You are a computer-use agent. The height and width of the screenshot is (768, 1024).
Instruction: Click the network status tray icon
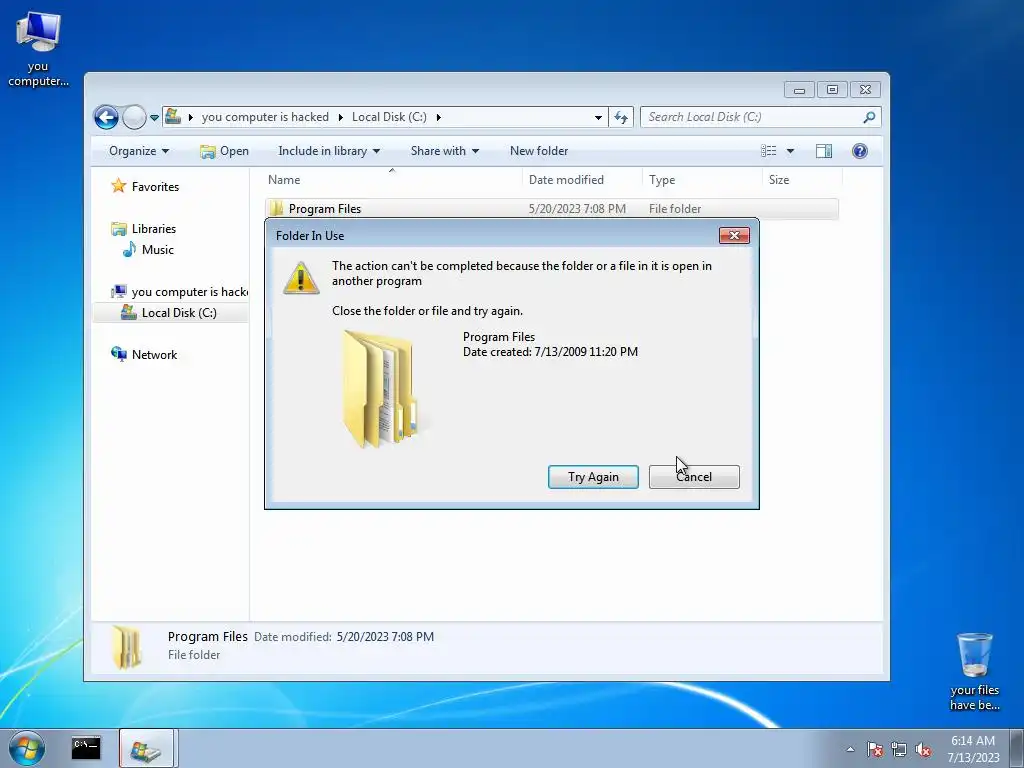pos(899,749)
